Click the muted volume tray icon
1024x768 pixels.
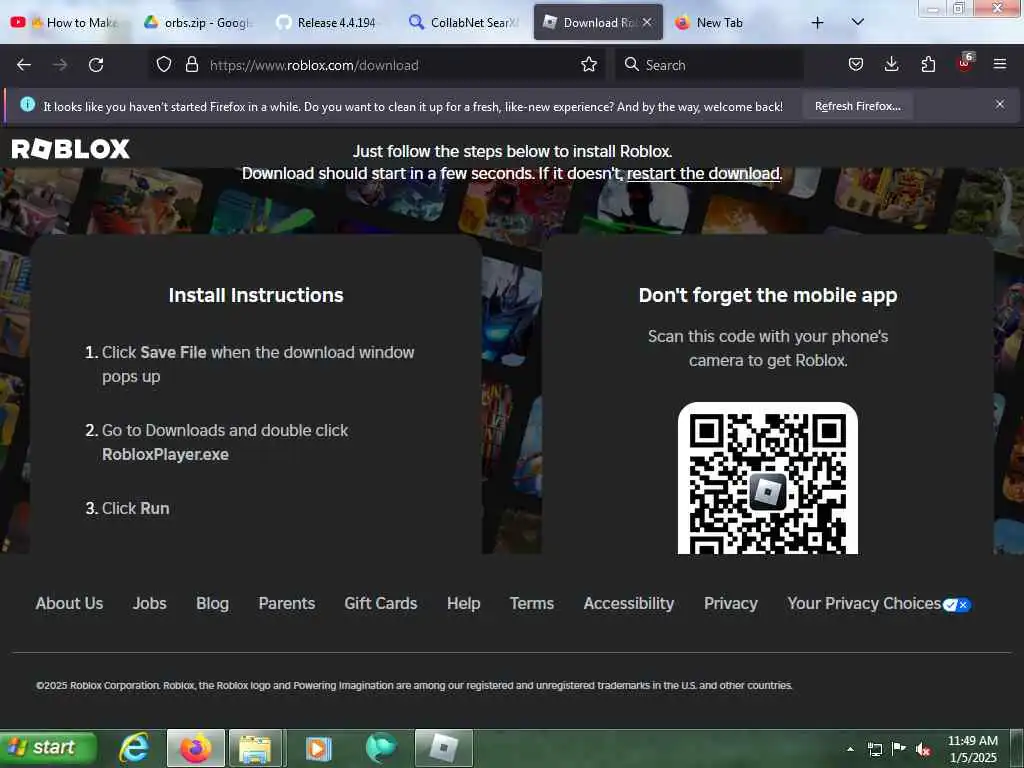tap(922, 749)
